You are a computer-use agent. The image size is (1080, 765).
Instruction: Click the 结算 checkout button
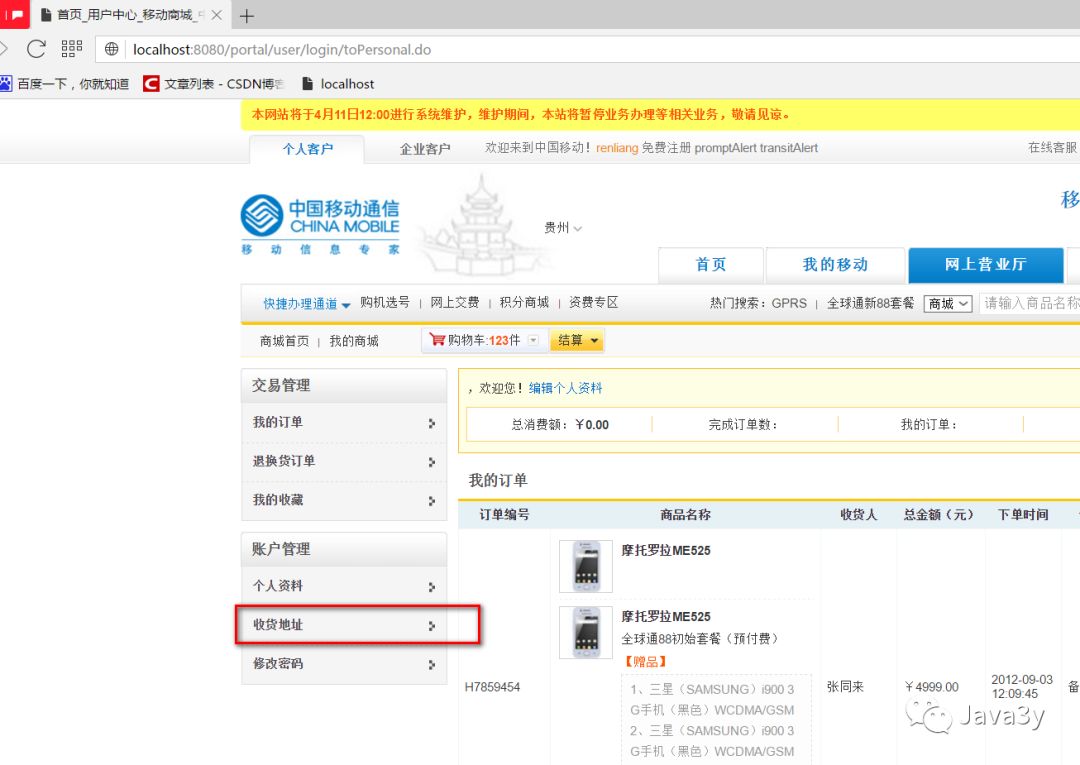tap(577, 340)
